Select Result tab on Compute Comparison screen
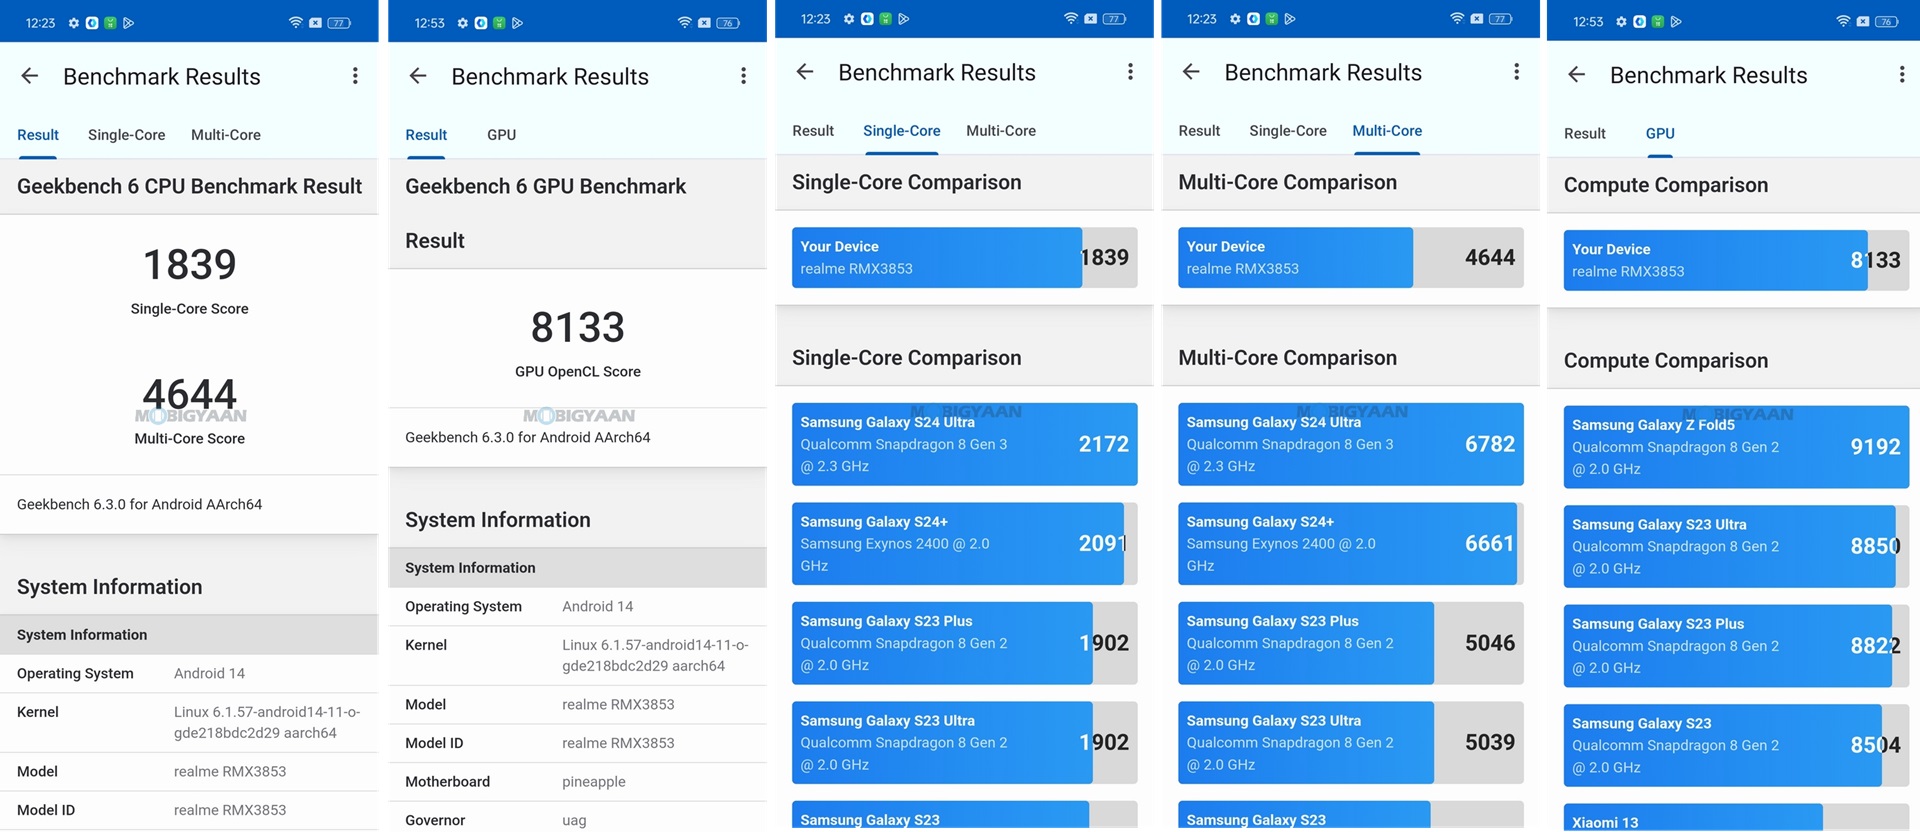This screenshot has width=1920, height=832. pyautogui.click(x=1585, y=133)
